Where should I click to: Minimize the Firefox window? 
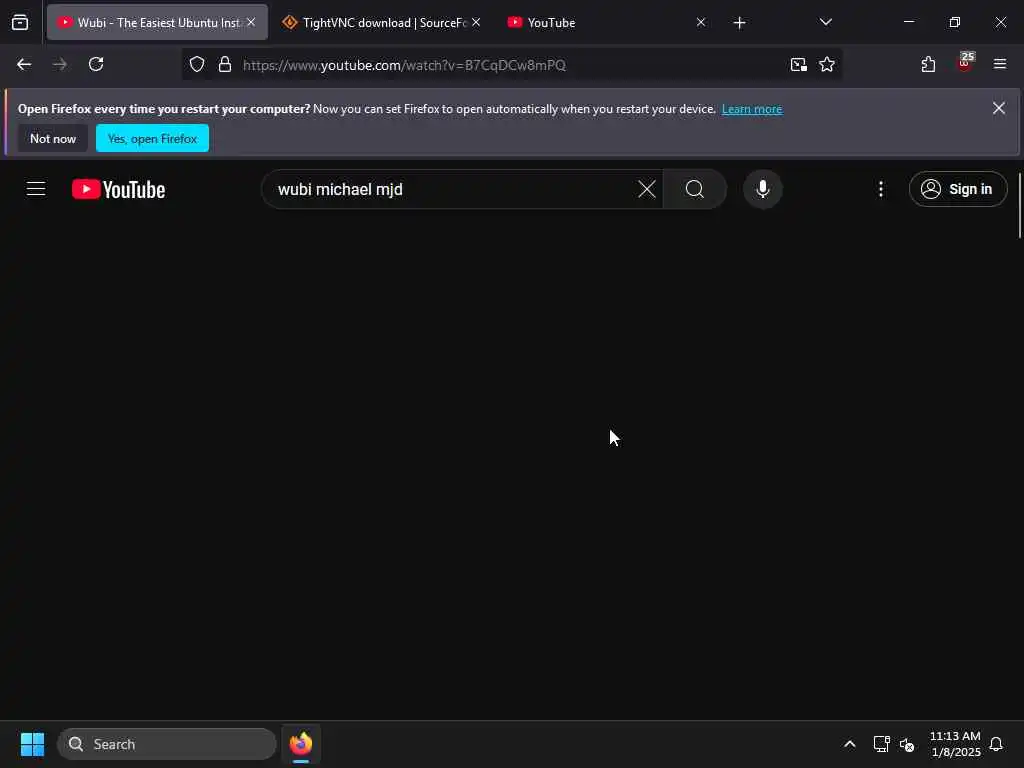908,22
